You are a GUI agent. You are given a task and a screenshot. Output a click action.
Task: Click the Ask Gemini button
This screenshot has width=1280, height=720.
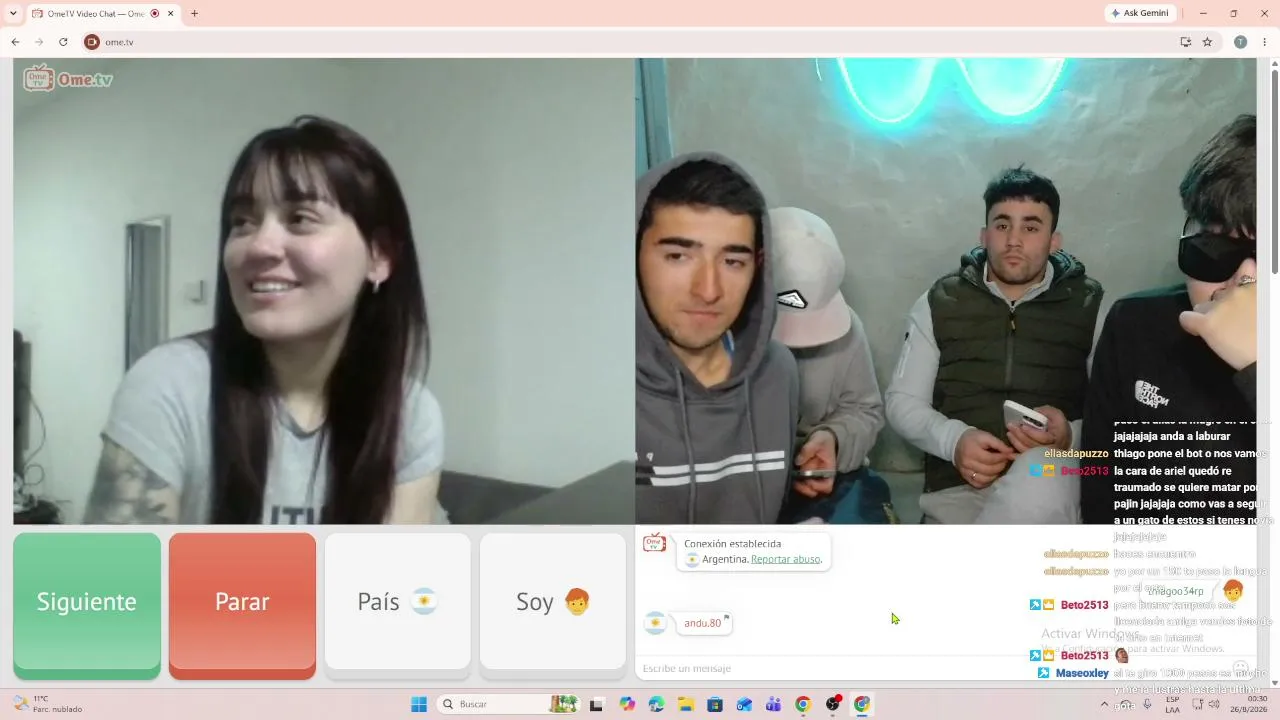coord(1139,13)
